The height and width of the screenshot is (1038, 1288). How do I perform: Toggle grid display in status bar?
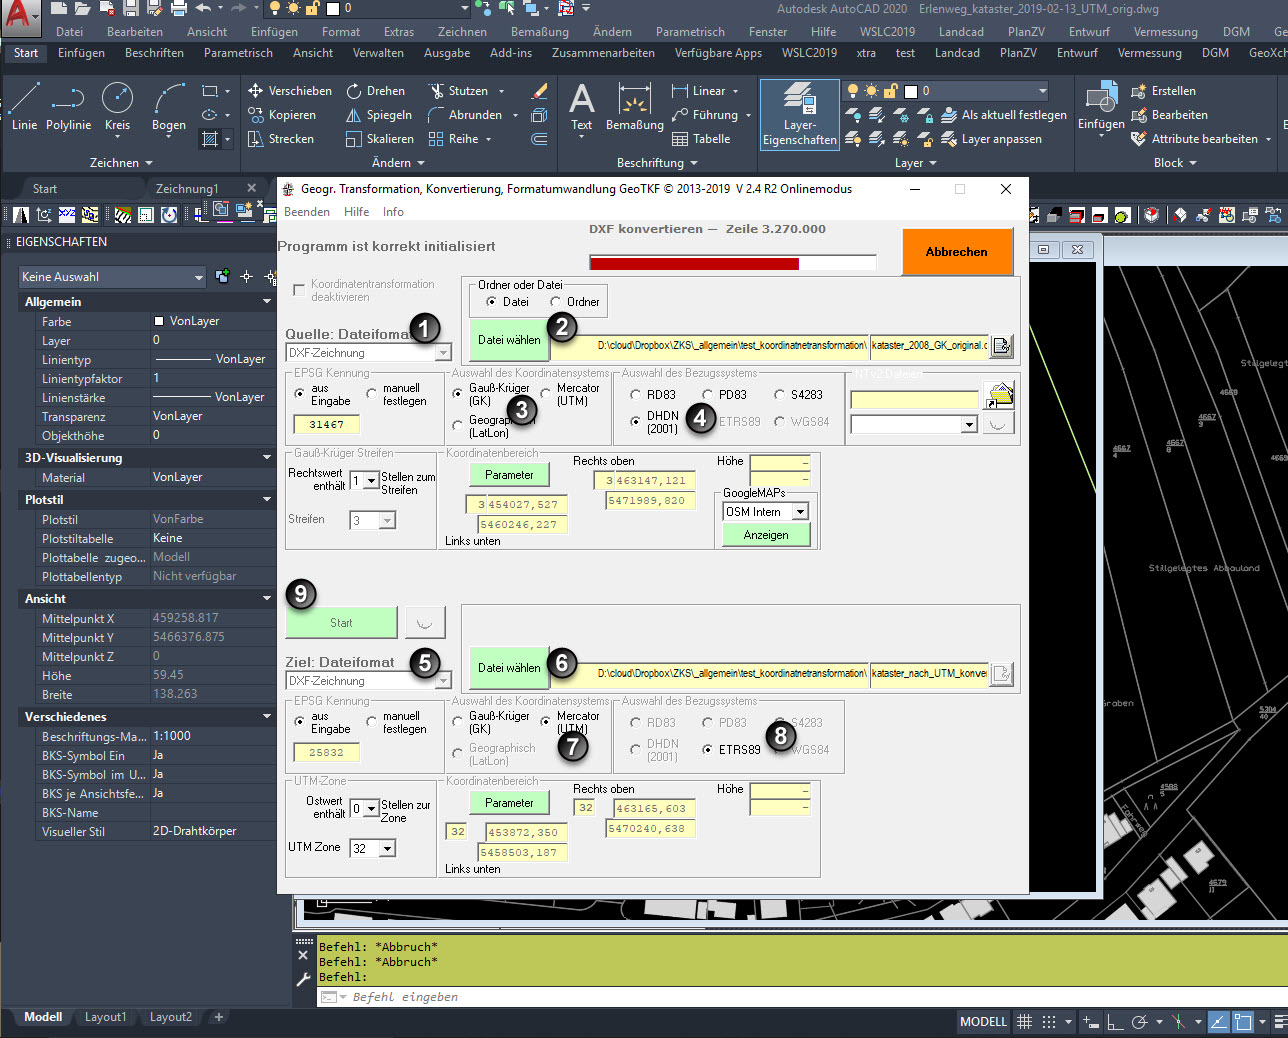point(1024,1022)
